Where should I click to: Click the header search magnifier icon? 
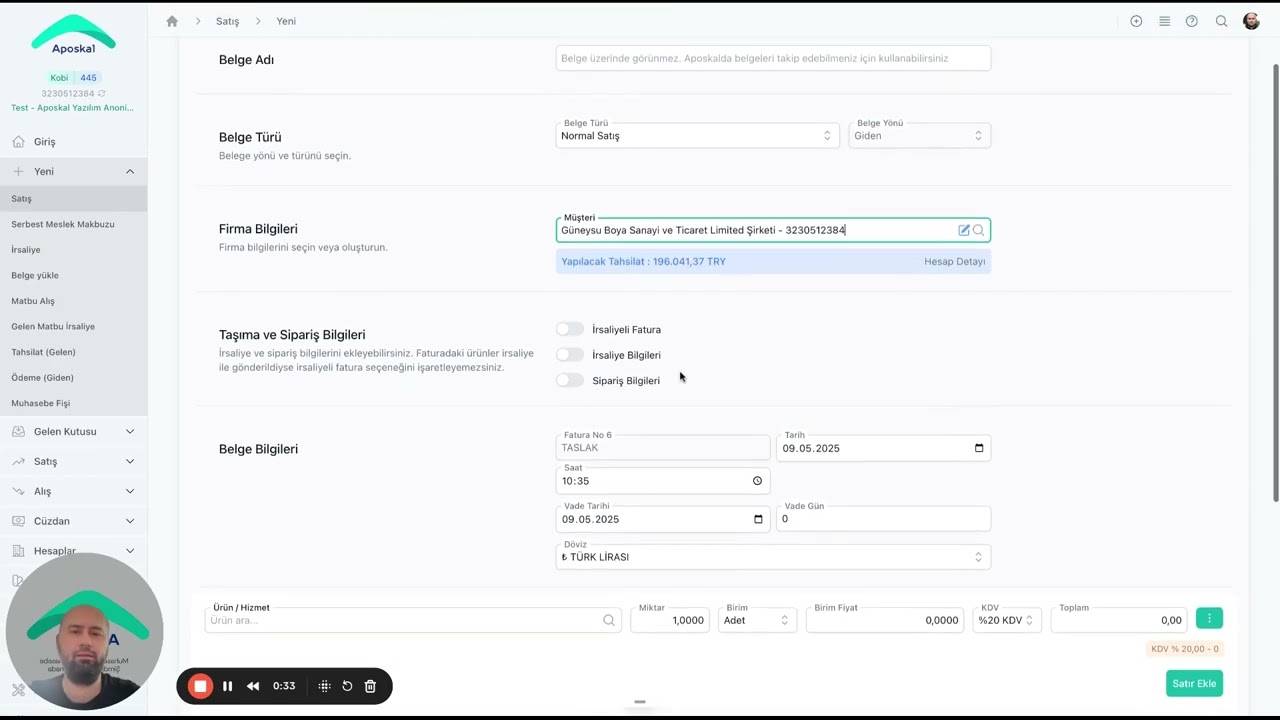pyautogui.click(x=1221, y=21)
